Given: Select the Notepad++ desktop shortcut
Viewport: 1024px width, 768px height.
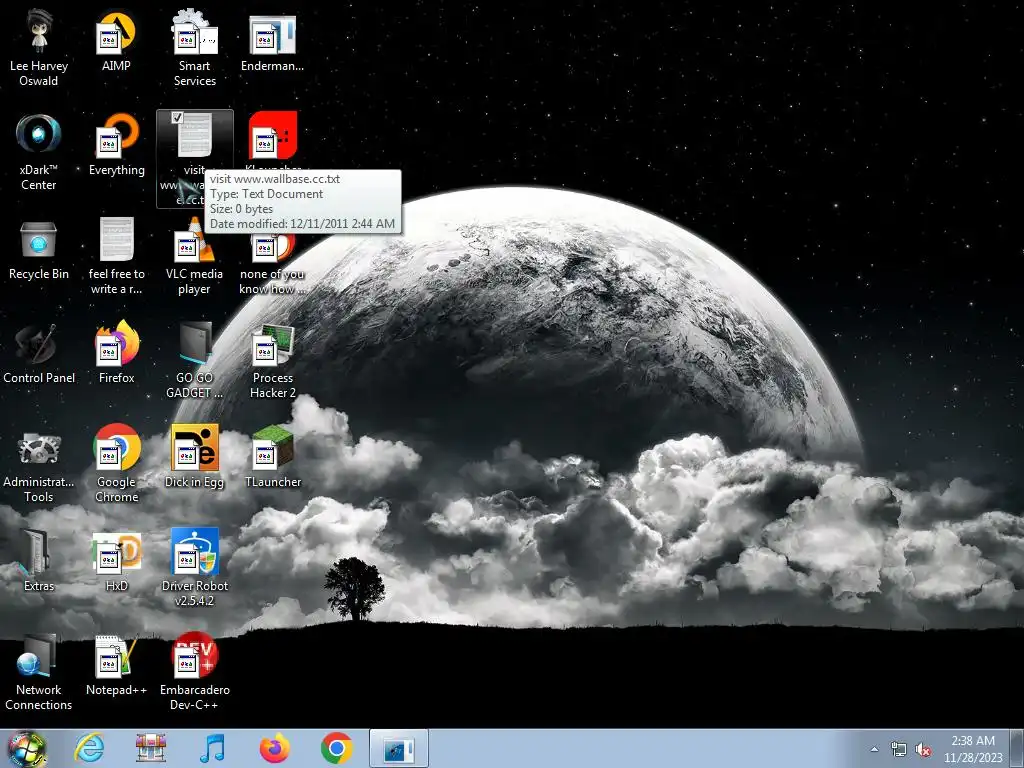Looking at the screenshot, I should coord(116,665).
